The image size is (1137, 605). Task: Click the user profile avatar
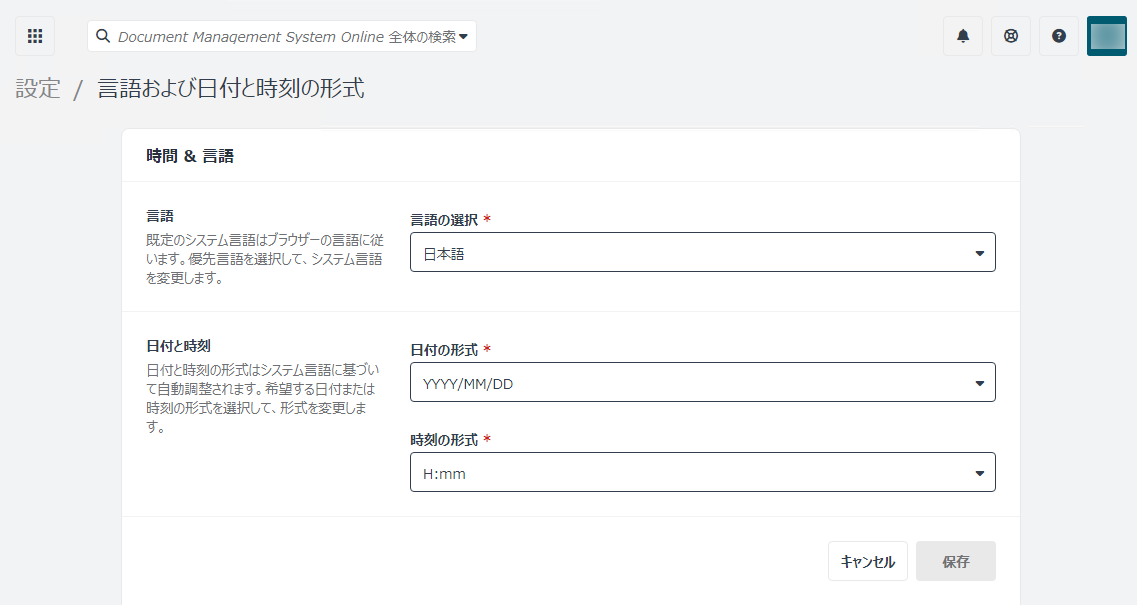tap(1106, 35)
